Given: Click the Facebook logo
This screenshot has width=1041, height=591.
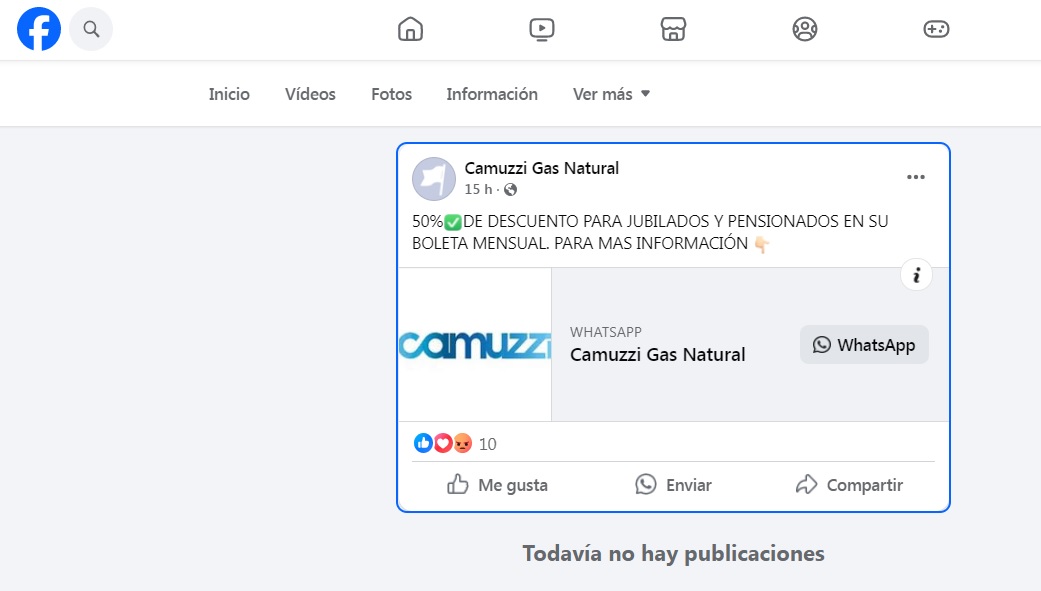Looking at the screenshot, I should pos(39,29).
